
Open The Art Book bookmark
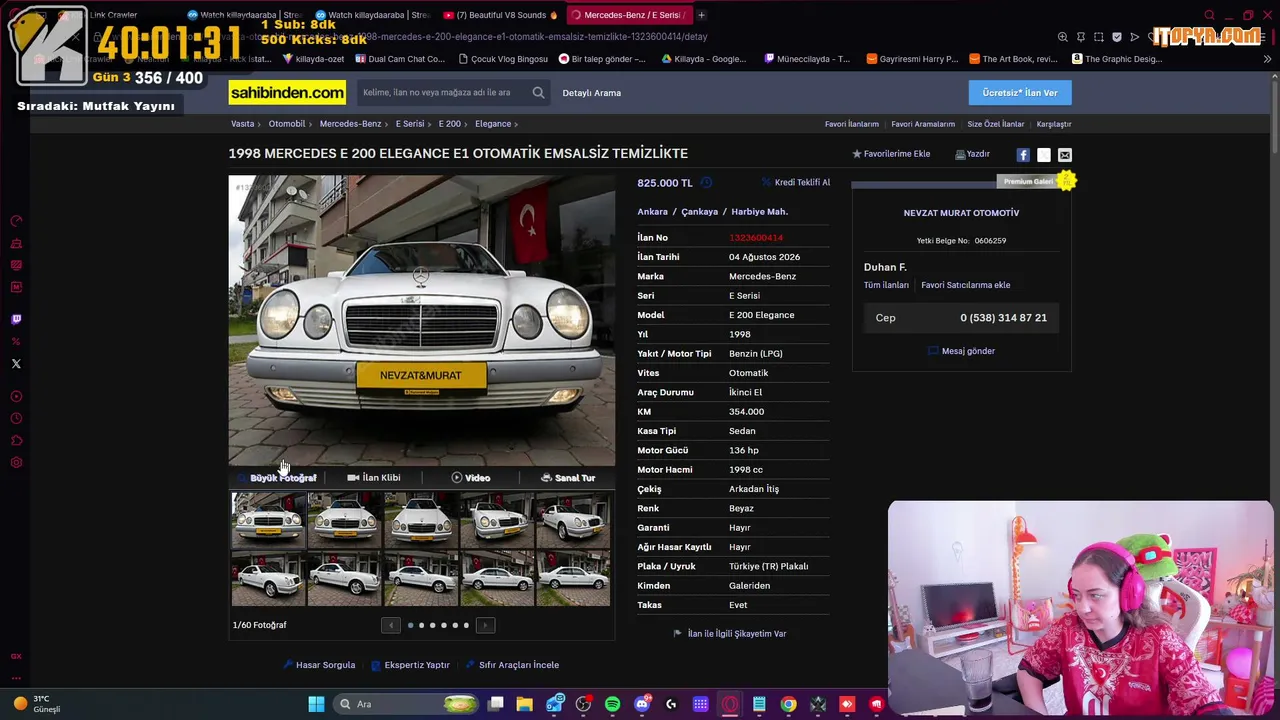pyautogui.click(x=1013, y=59)
